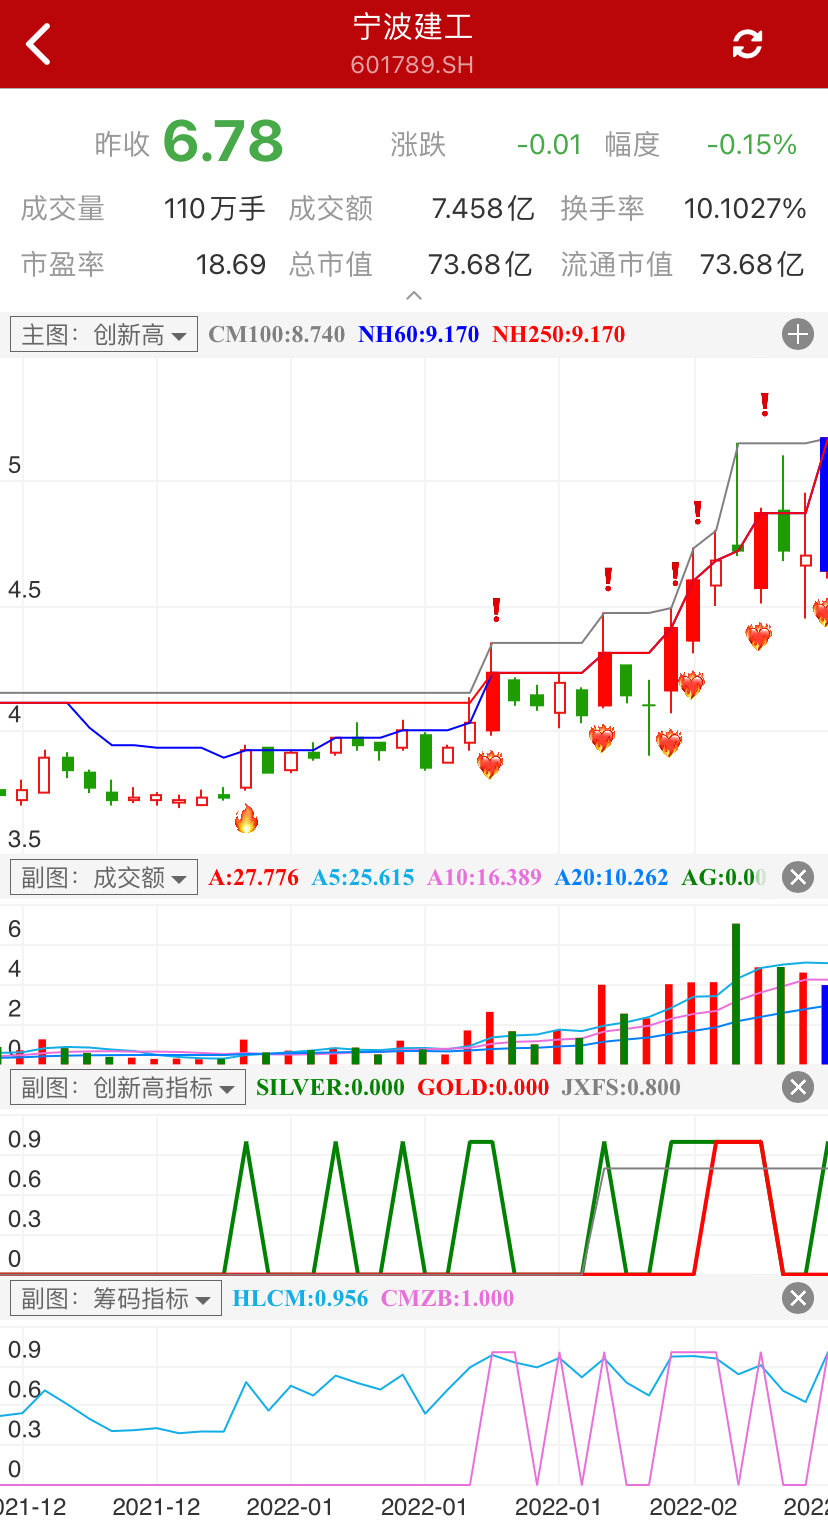
Task: Tap the 宁波建工 stock title
Action: pyautogui.click(x=412, y=28)
